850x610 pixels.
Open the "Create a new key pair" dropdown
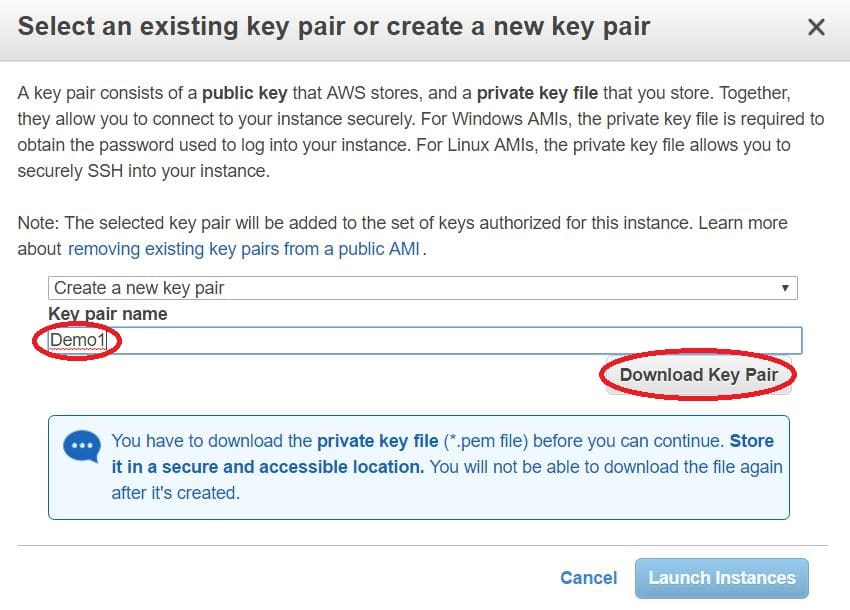tap(422, 288)
